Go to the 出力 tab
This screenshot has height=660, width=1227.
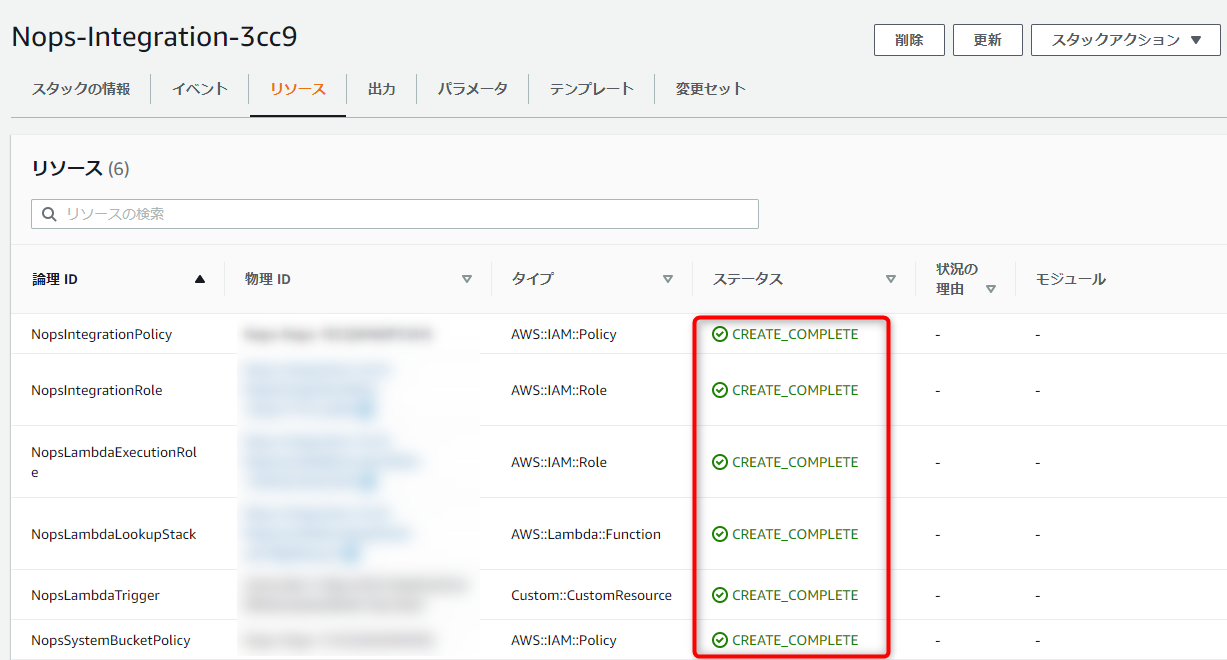click(382, 89)
